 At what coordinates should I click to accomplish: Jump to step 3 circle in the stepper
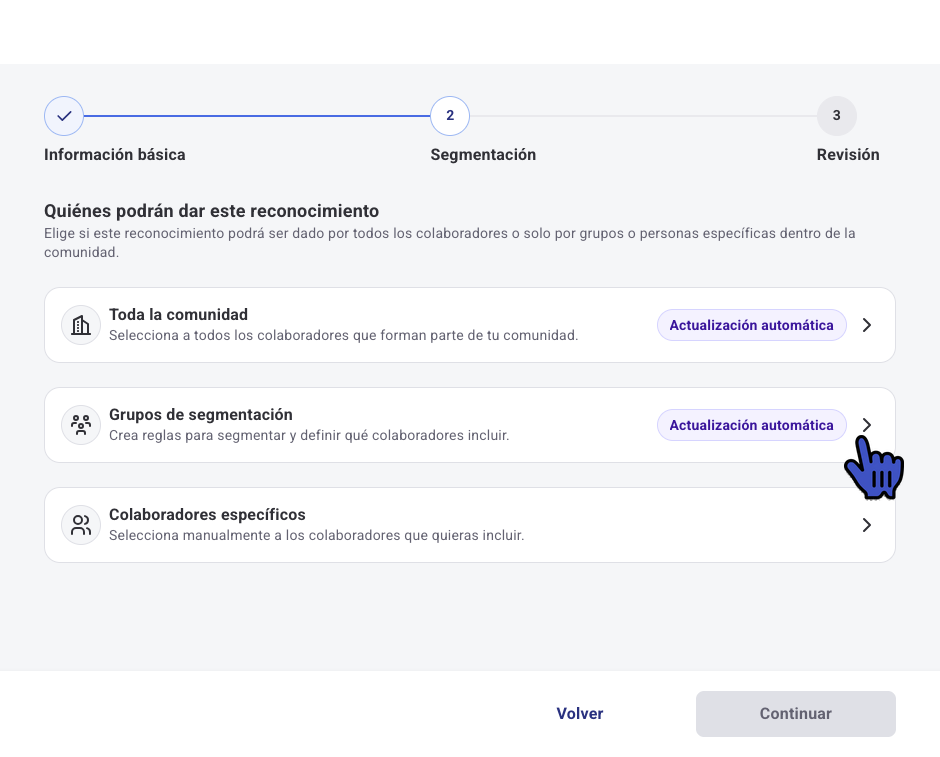[x=836, y=116]
